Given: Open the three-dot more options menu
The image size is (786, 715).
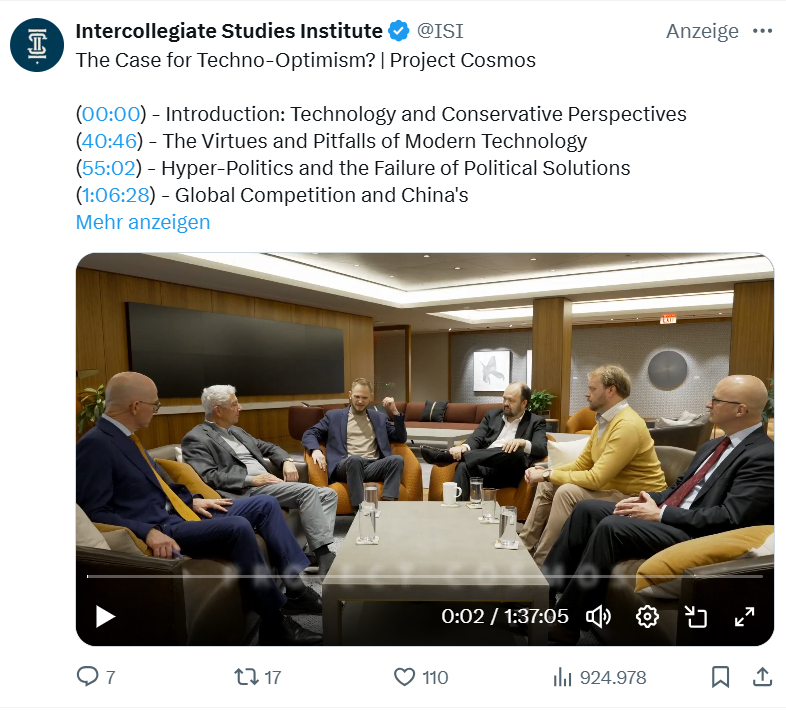Looking at the screenshot, I should [x=762, y=31].
